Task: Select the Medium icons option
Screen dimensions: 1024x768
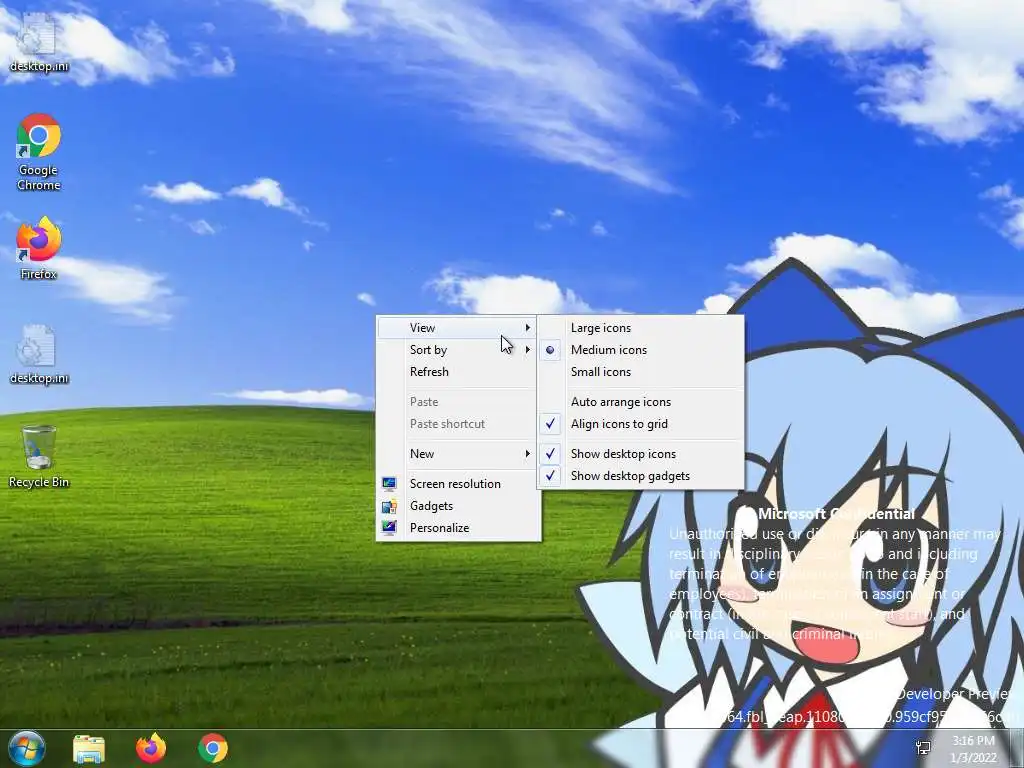Action: tap(641, 350)
